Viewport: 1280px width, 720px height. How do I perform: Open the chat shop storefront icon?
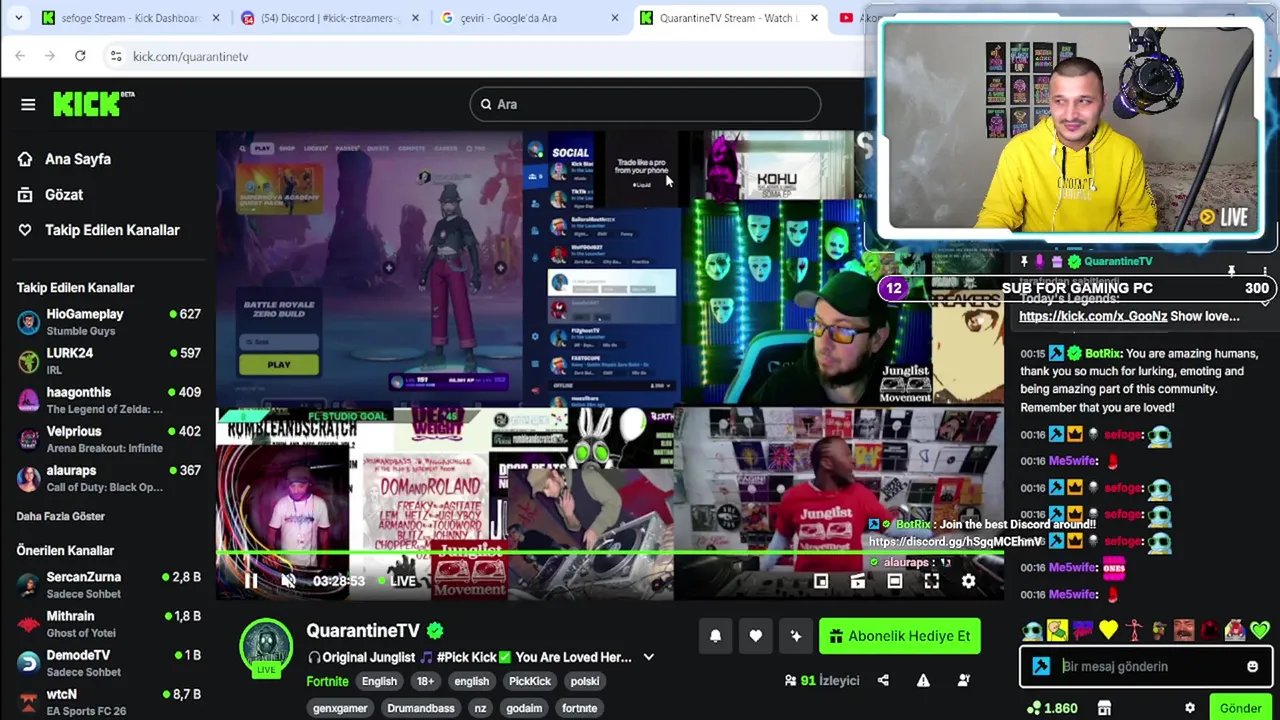click(1104, 708)
